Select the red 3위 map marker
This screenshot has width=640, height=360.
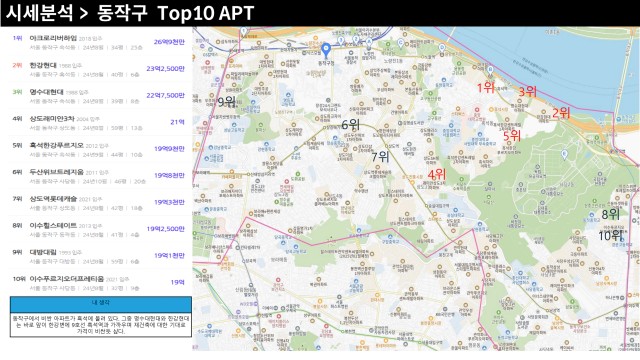click(x=527, y=91)
